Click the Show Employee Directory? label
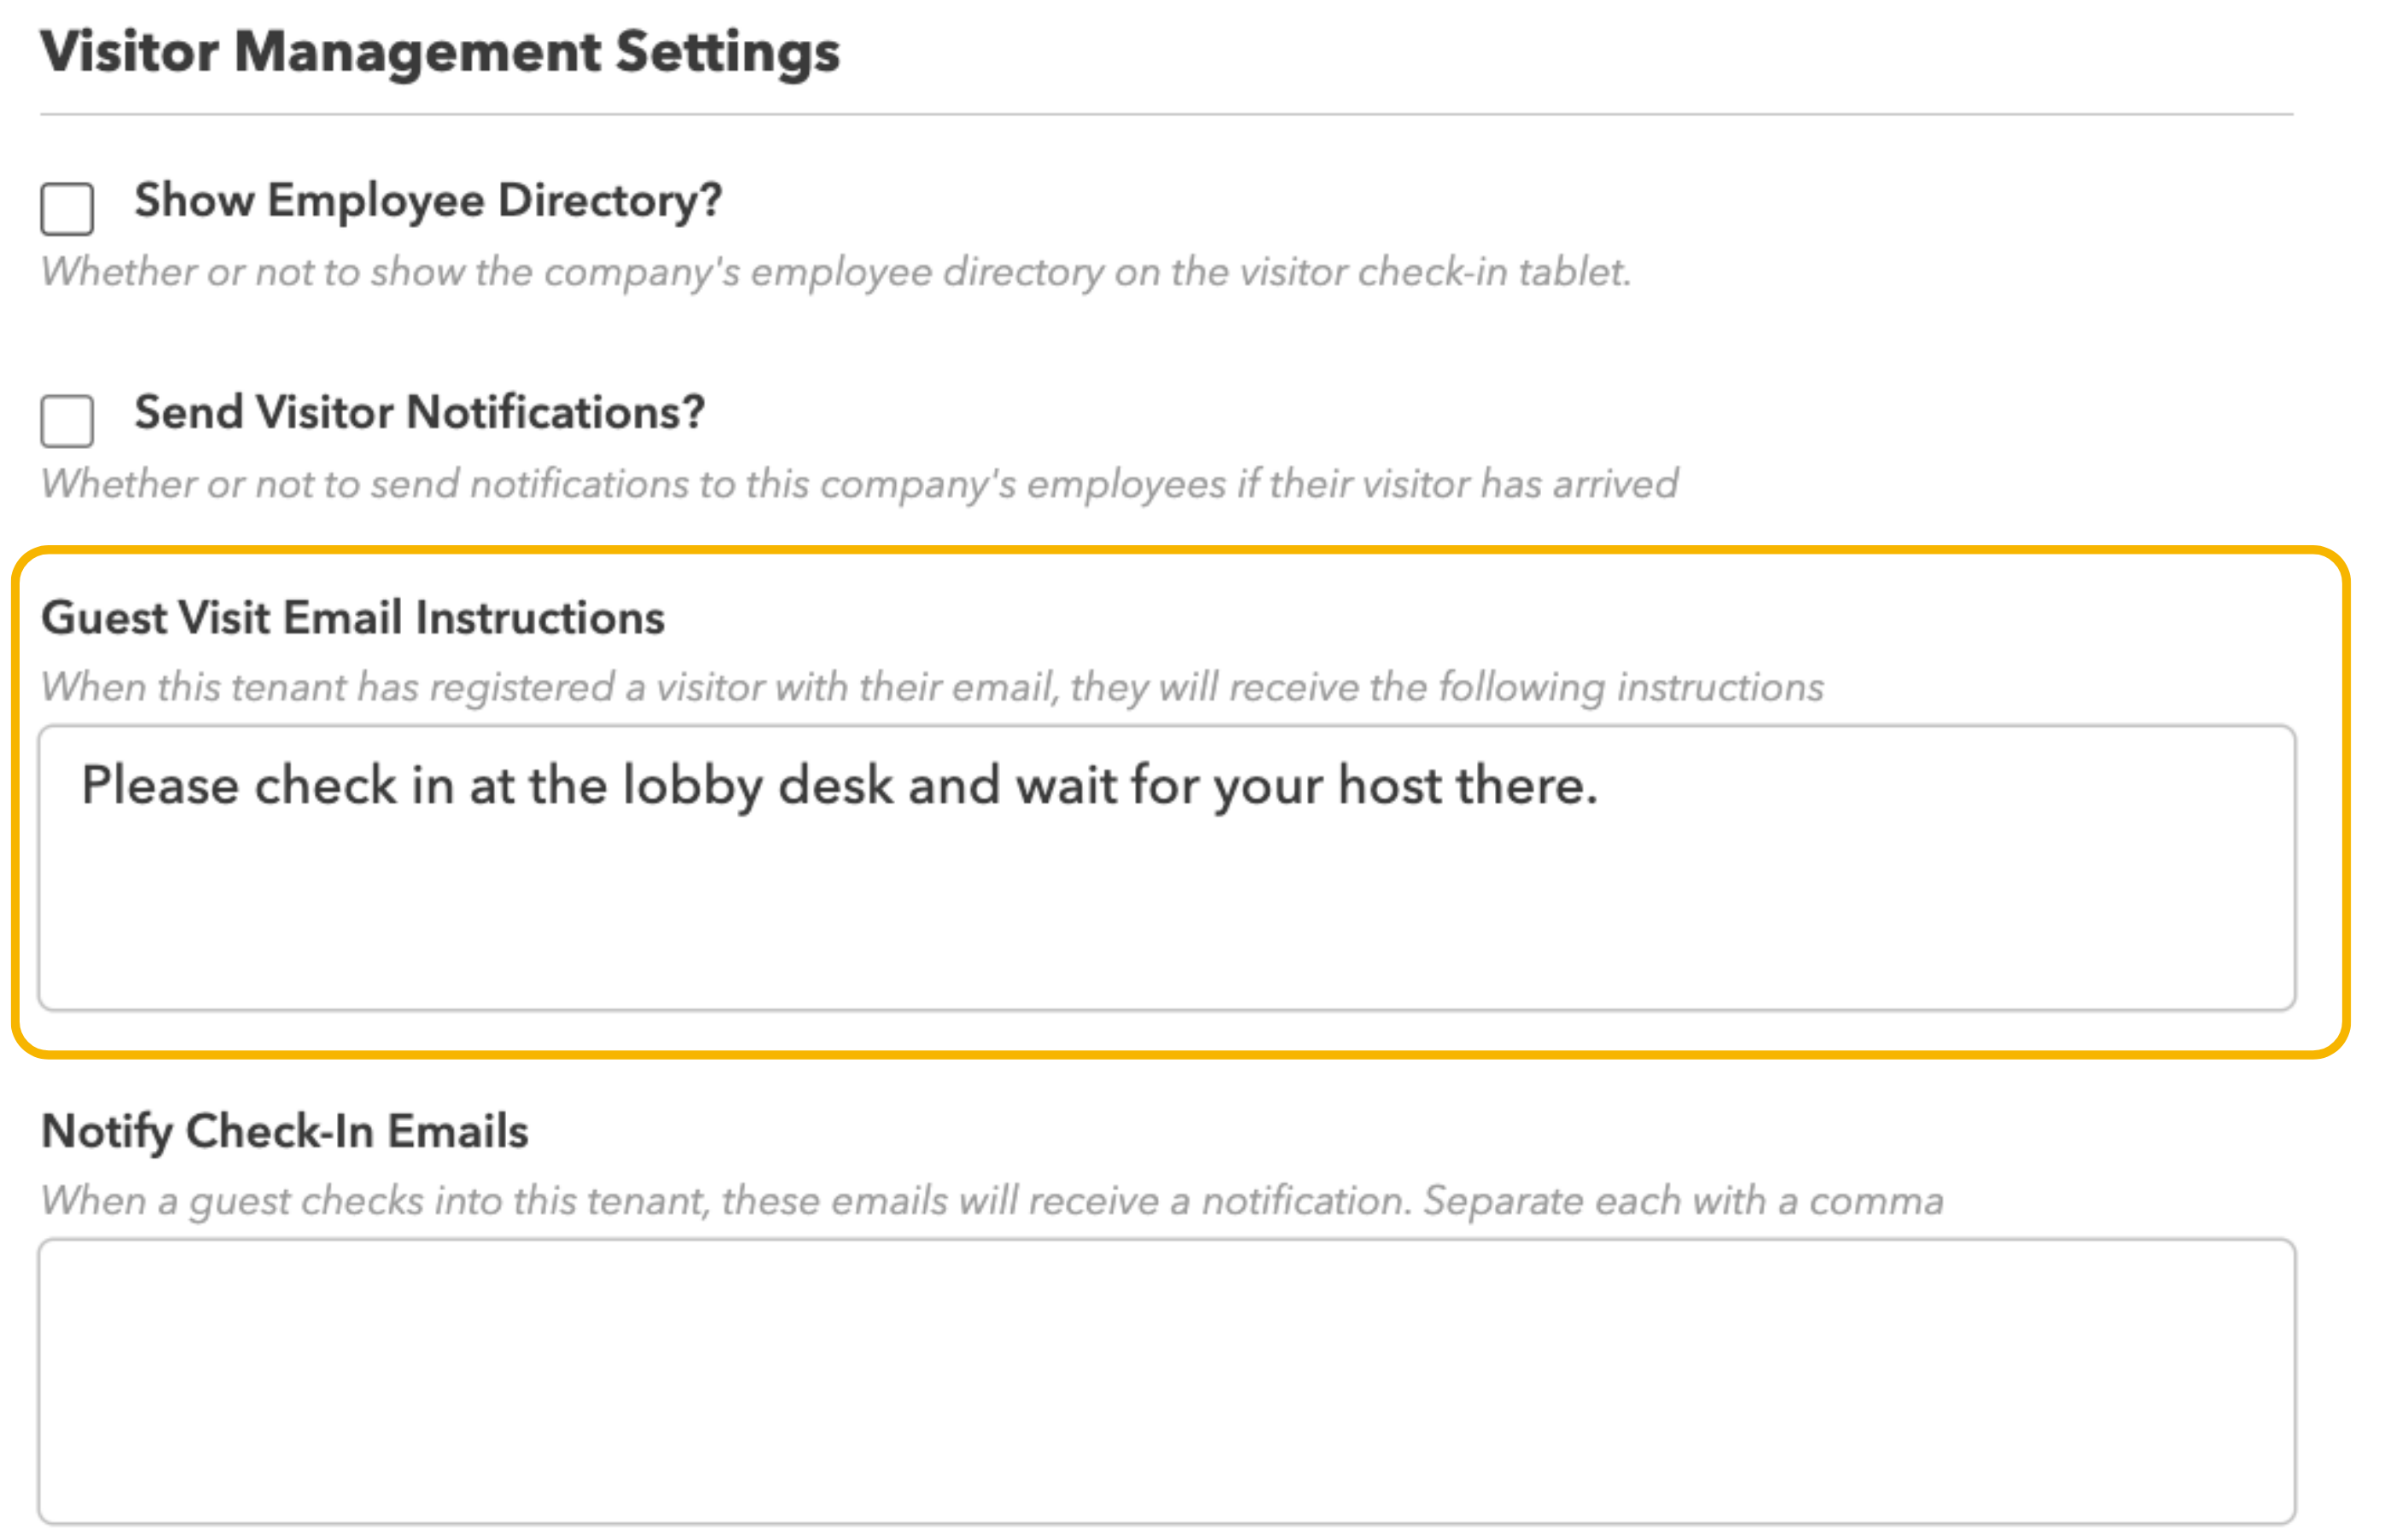This screenshot has width=2408, height=1540. tap(428, 201)
